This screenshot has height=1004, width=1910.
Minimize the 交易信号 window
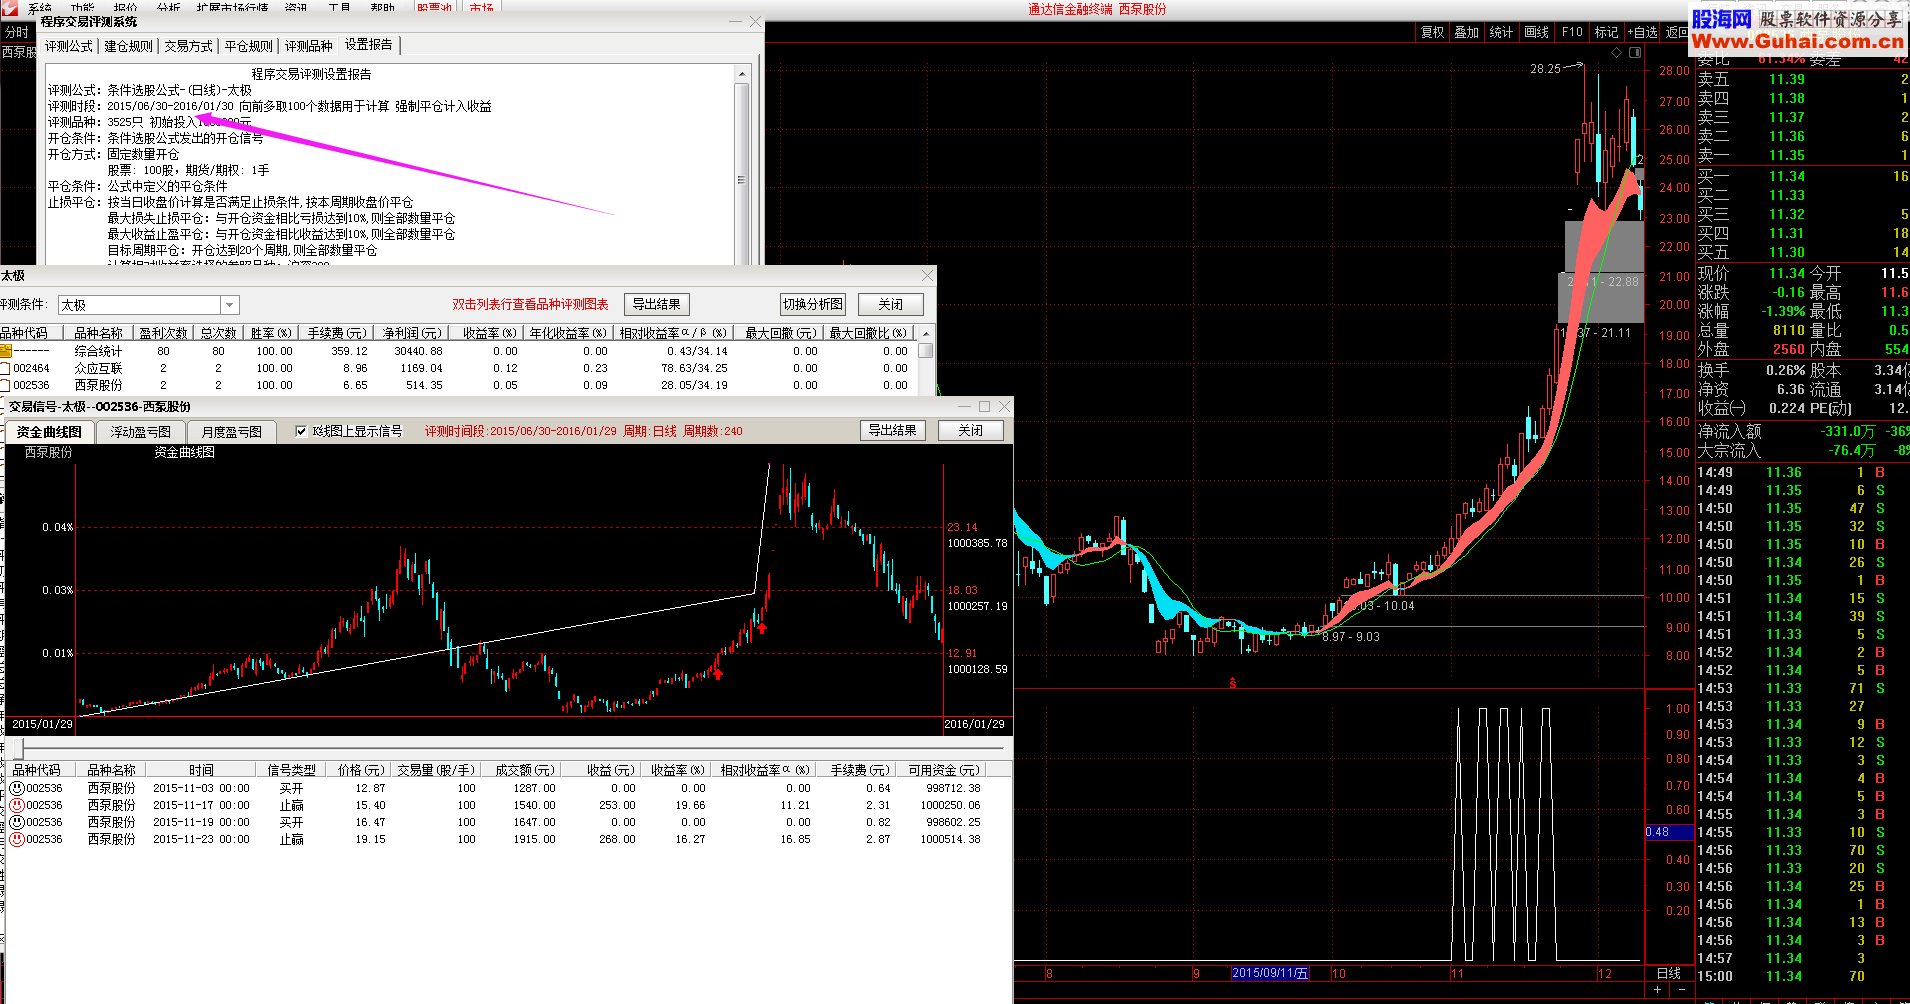pyautogui.click(x=964, y=406)
